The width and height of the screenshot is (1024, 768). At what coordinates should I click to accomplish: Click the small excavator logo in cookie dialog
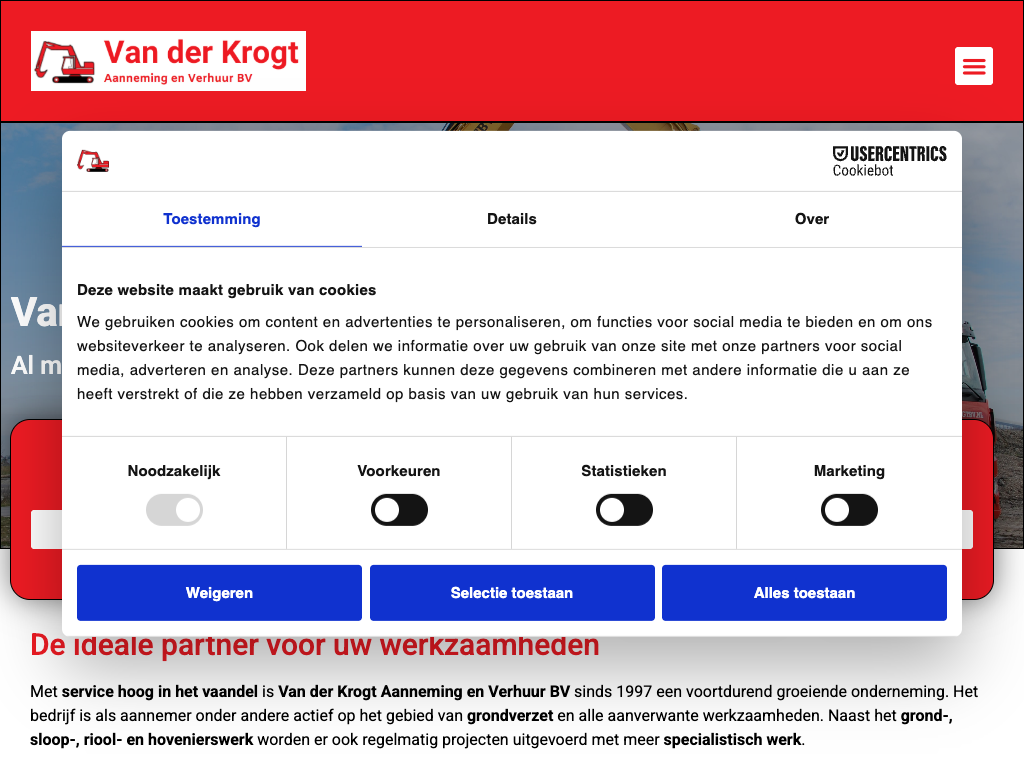pos(93,161)
